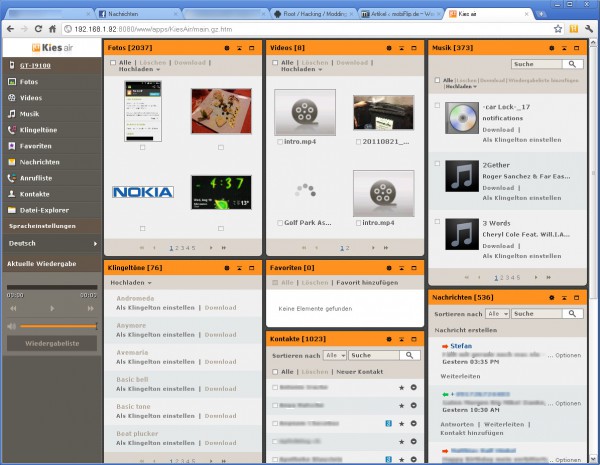This screenshot has height=465, width=600.
Task: Open Klingeltöne in the sidebar
Action: point(38,130)
